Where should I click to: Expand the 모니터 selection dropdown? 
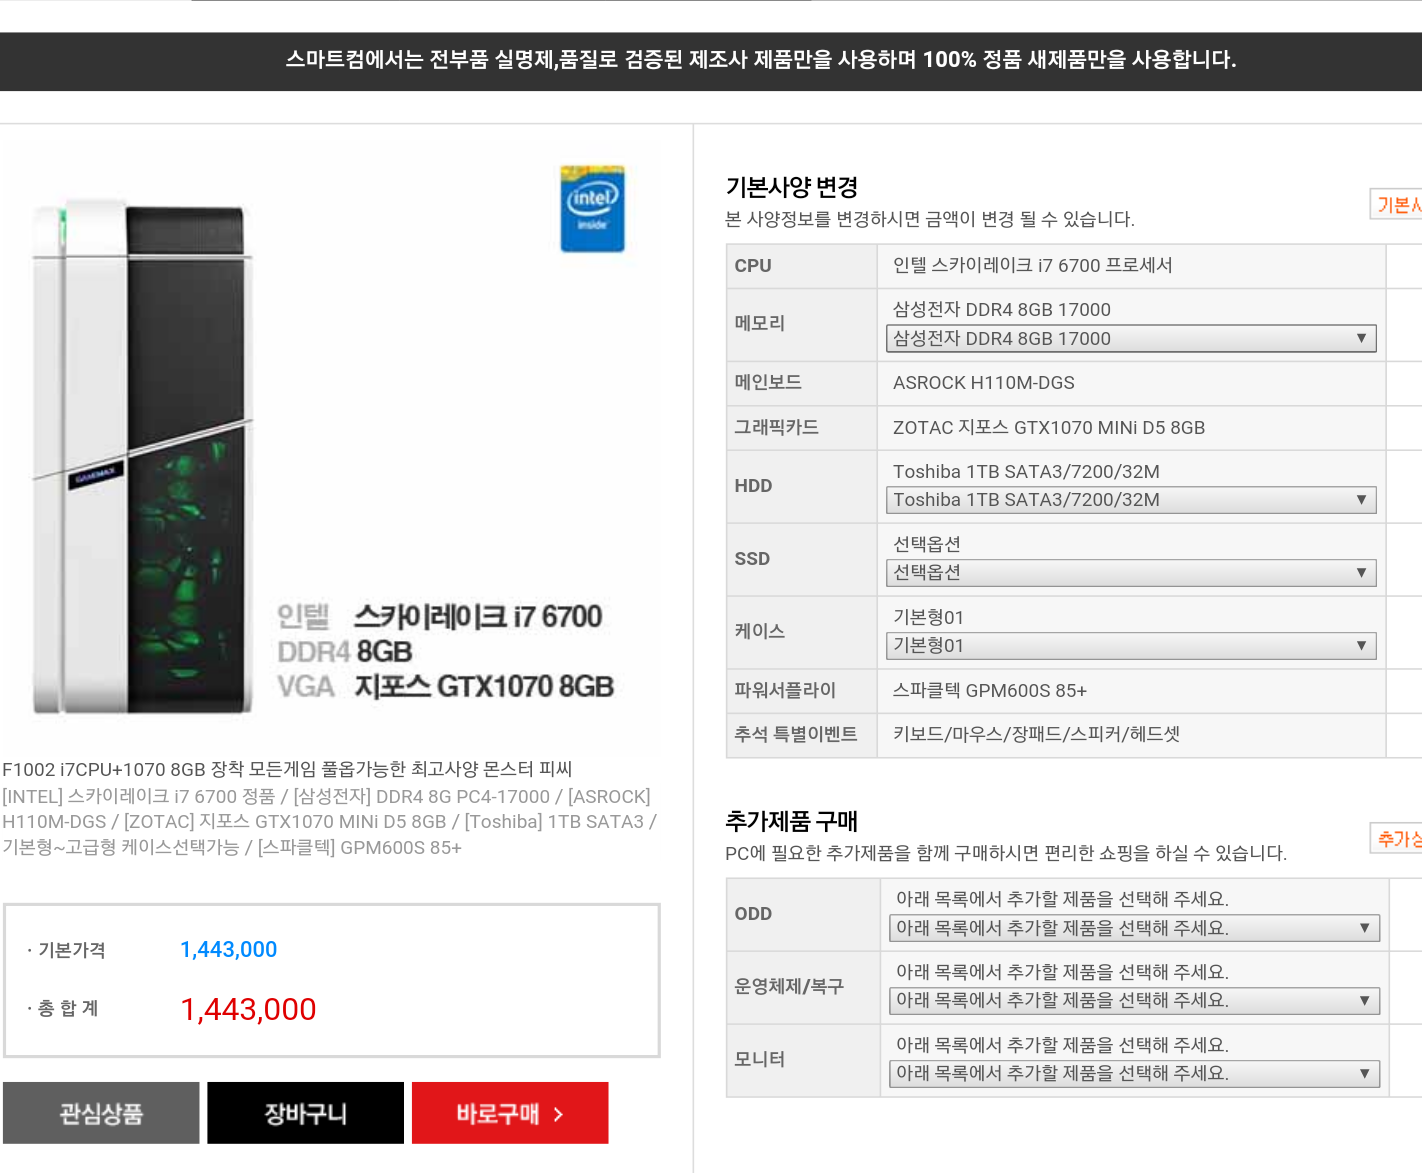coord(1134,1074)
